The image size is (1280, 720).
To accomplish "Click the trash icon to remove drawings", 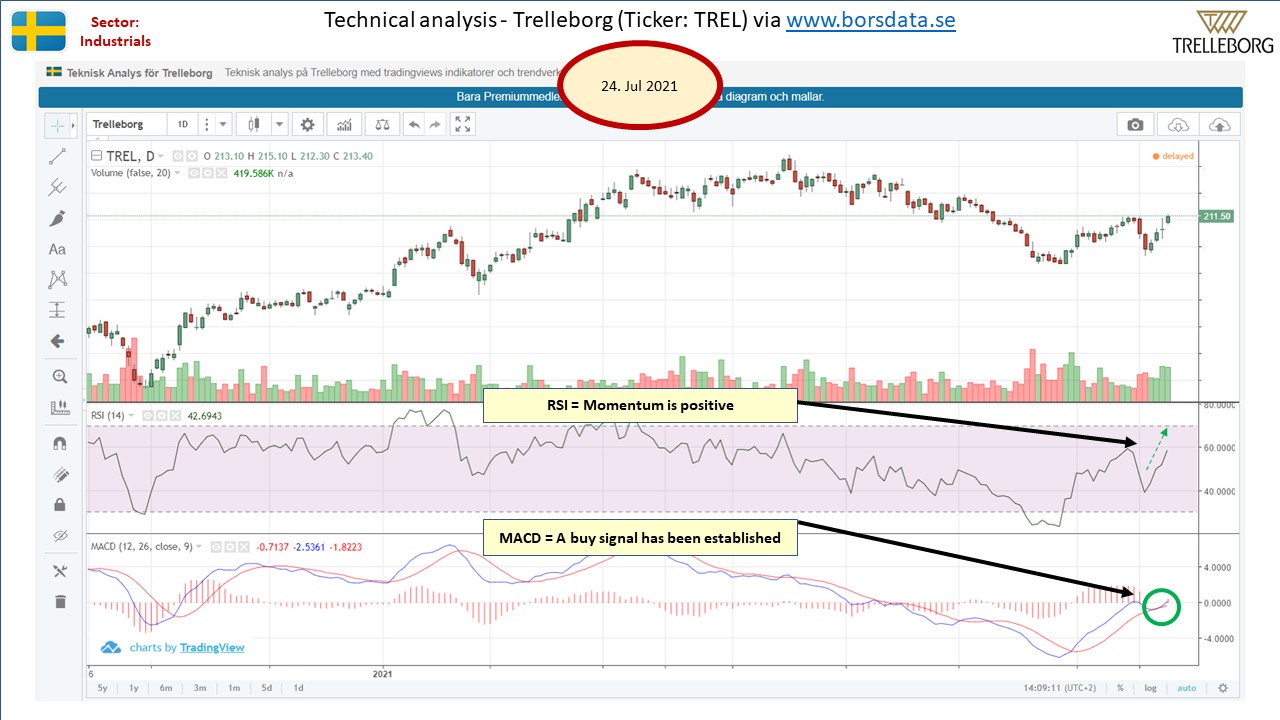I will click(x=59, y=601).
